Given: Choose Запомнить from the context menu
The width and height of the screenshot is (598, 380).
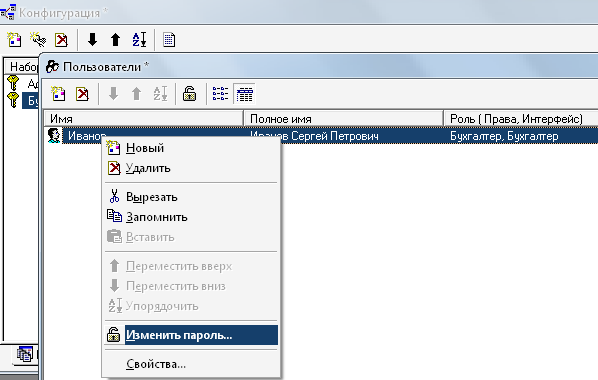Looking at the screenshot, I should click(191, 217).
